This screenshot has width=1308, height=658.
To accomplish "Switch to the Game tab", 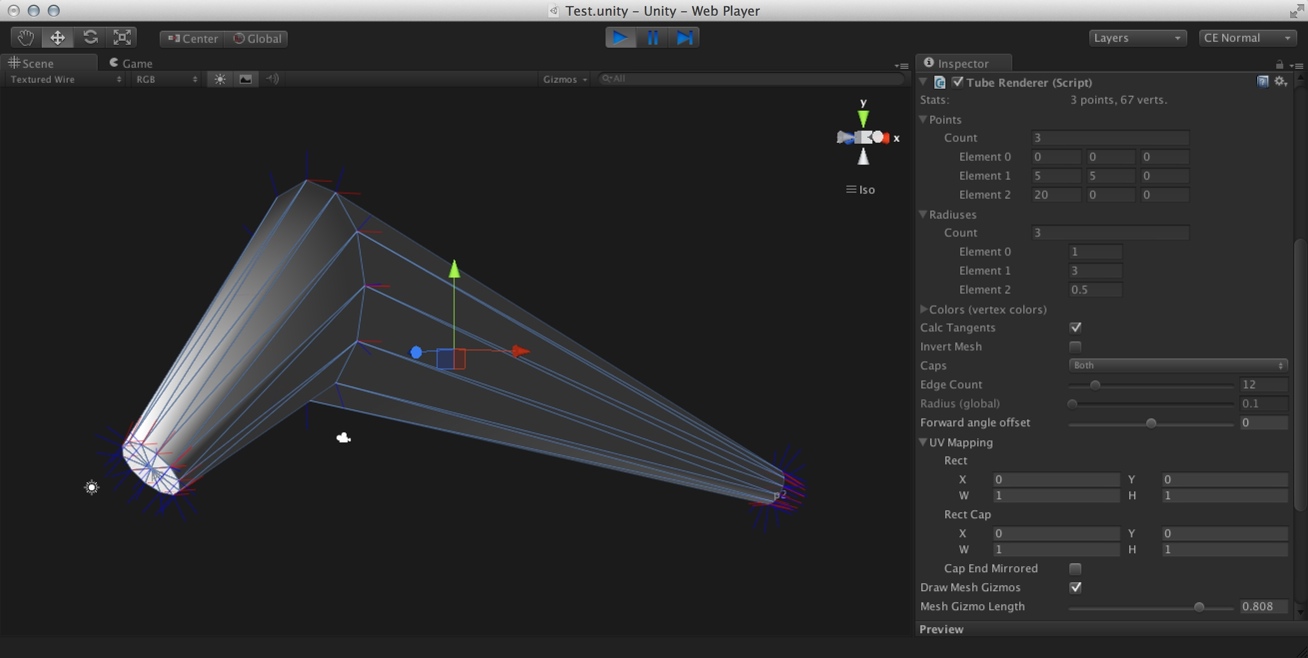I will [x=131, y=63].
